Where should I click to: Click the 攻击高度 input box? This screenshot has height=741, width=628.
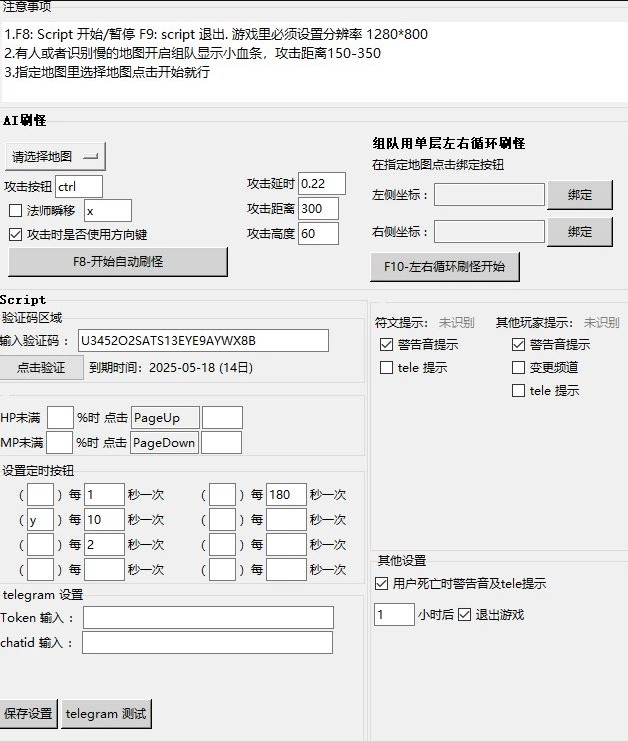[321, 234]
